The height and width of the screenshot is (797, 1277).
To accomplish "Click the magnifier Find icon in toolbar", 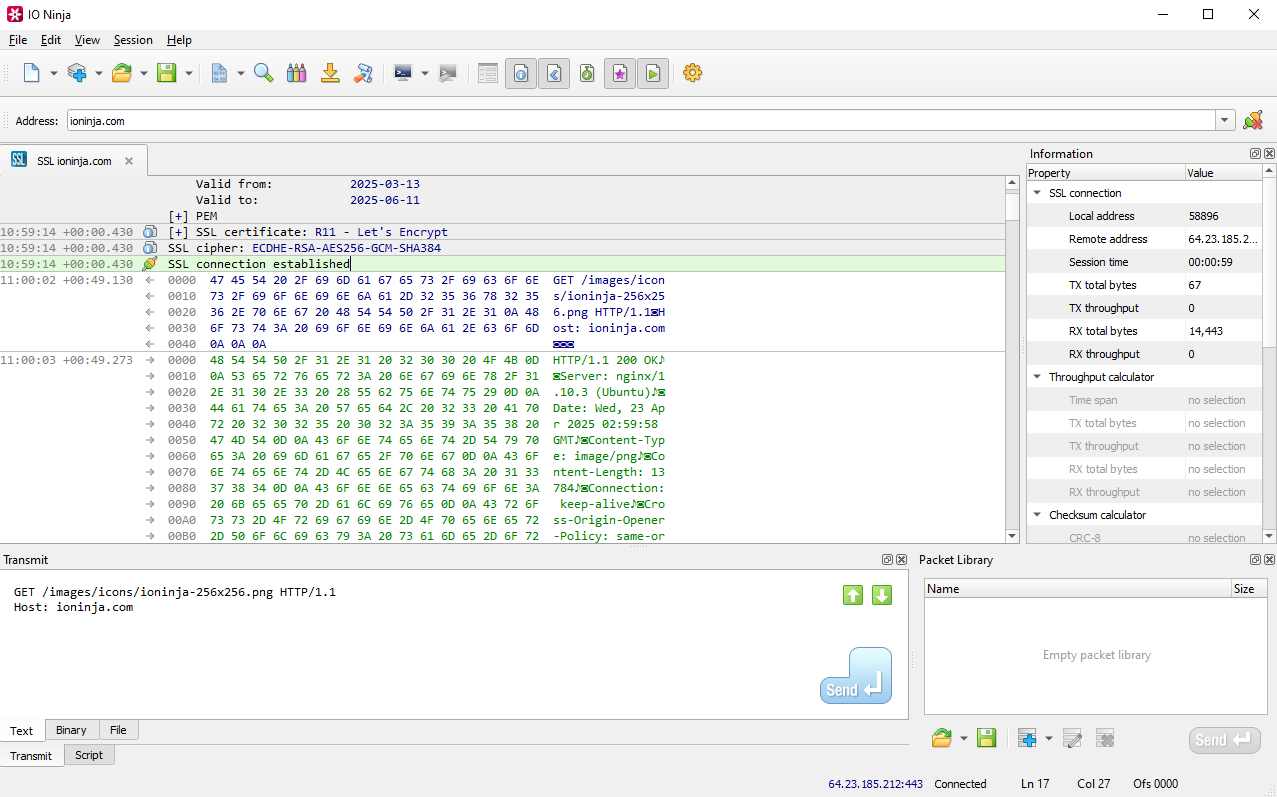I will (x=263, y=73).
